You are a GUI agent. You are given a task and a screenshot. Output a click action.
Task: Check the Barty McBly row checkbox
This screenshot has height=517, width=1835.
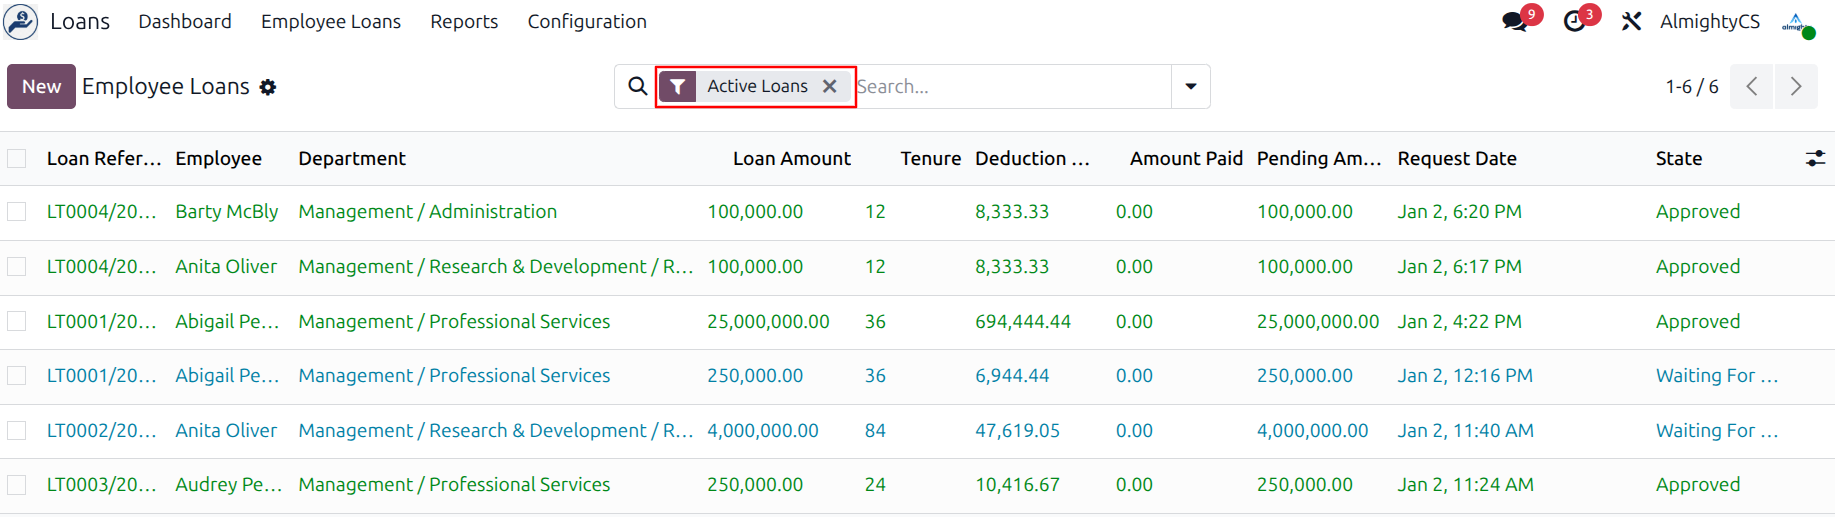tap(17, 212)
